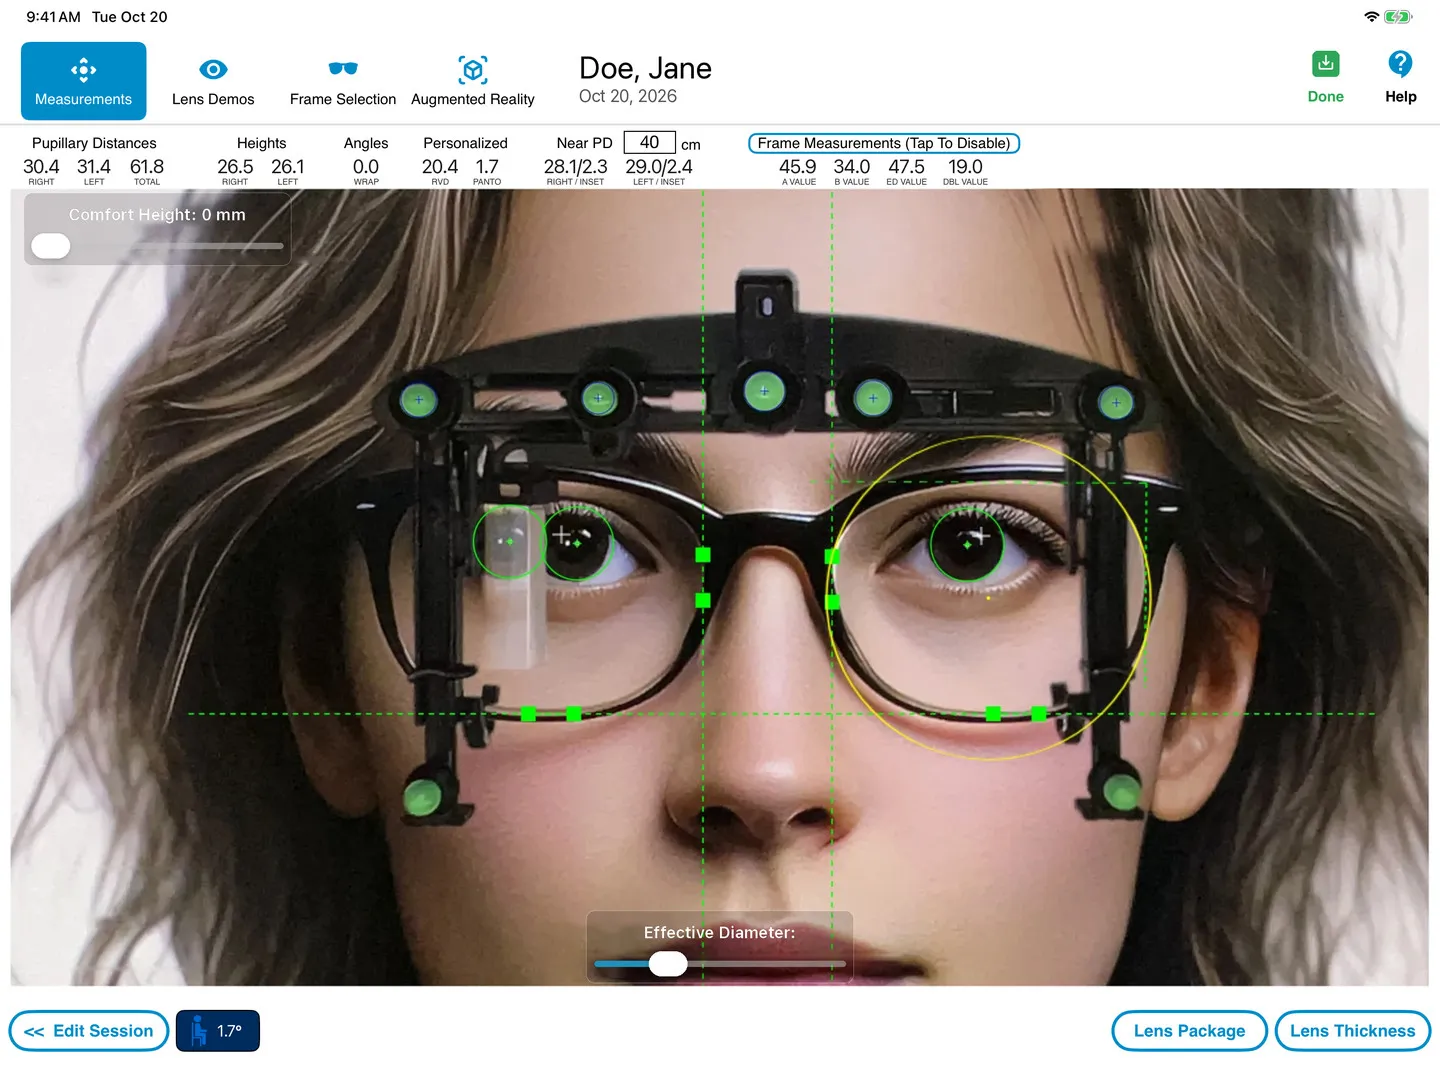This screenshot has height=1080, width=1440.
Task: Open the Measurements tab
Action: point(84,81)
